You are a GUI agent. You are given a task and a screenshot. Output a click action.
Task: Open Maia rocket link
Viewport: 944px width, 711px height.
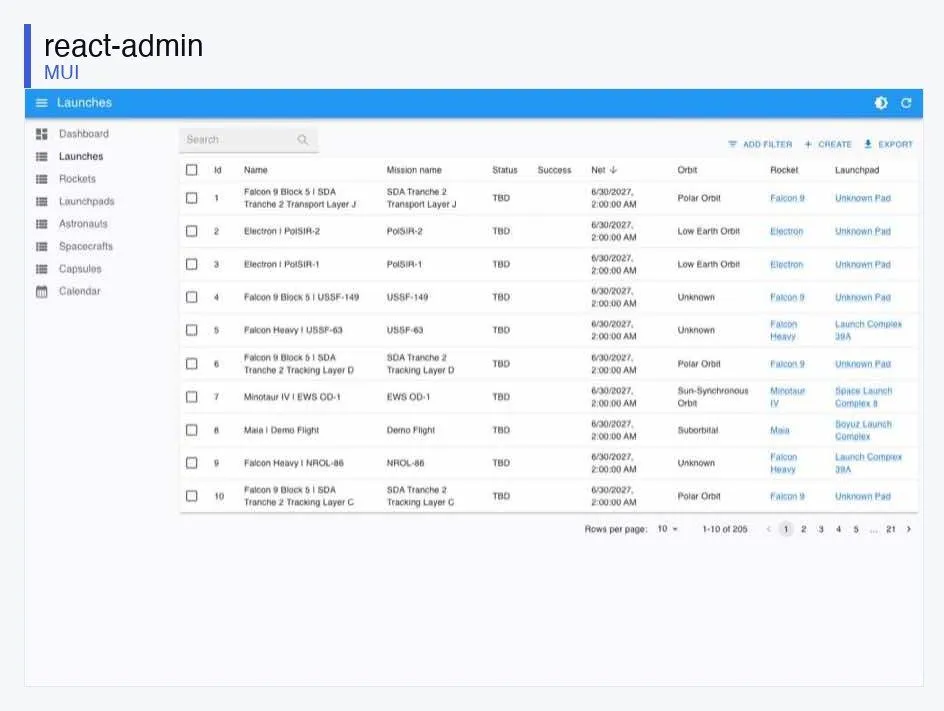[x=780, y=430]
